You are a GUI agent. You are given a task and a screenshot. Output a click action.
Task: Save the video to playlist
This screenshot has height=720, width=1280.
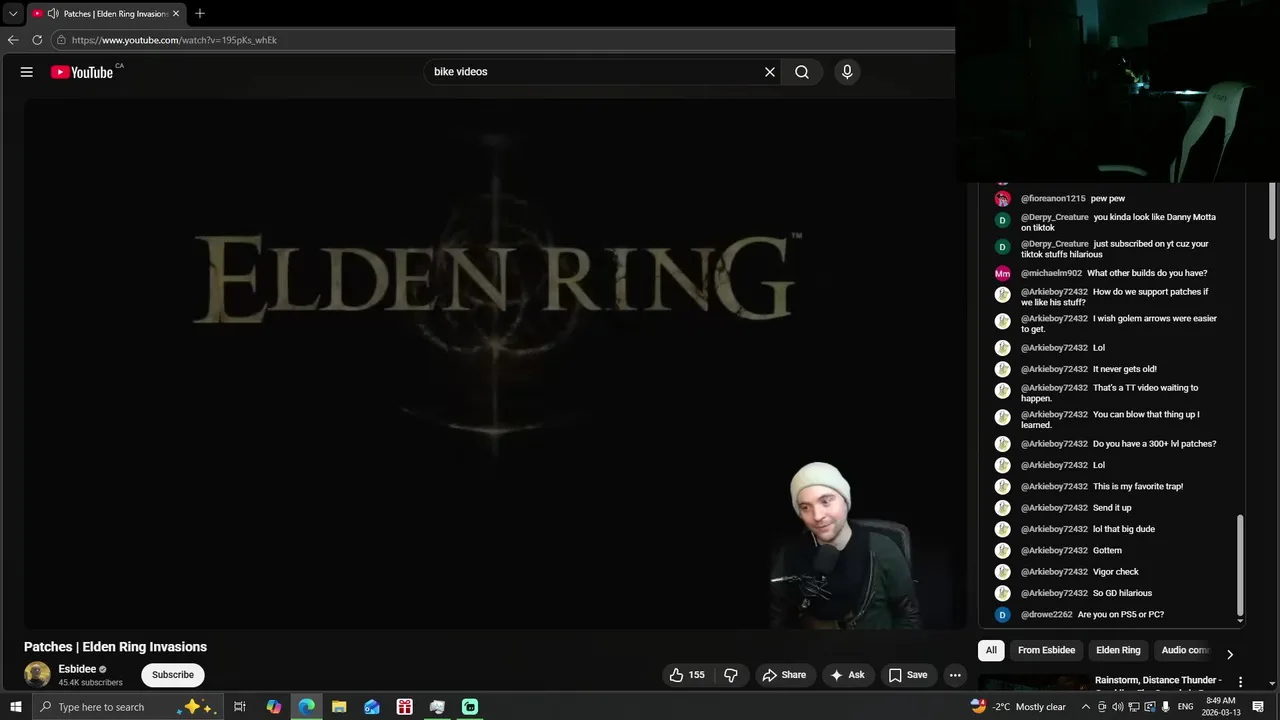(908, 675)
